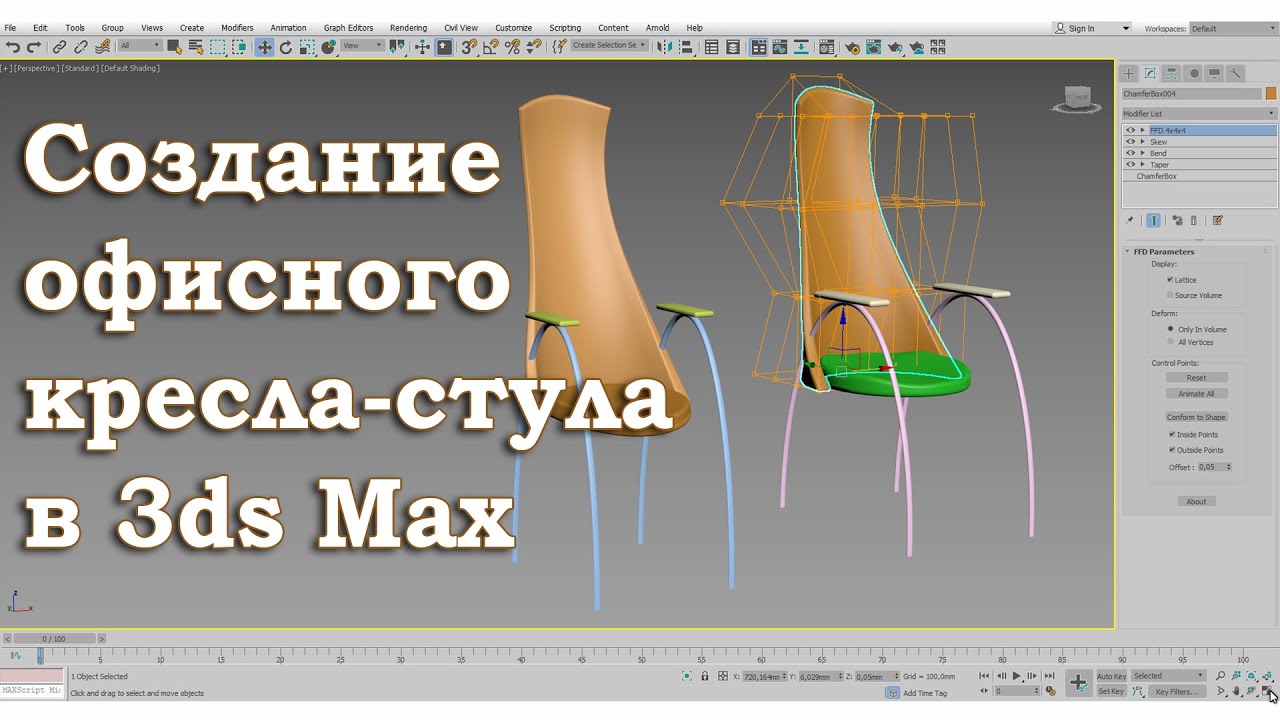Image resolution: width=1280 pixels, height=720 pixels.
Task: Toggle visibility of the FFD 4x4x4 modifier
Action: (1130, 130)
